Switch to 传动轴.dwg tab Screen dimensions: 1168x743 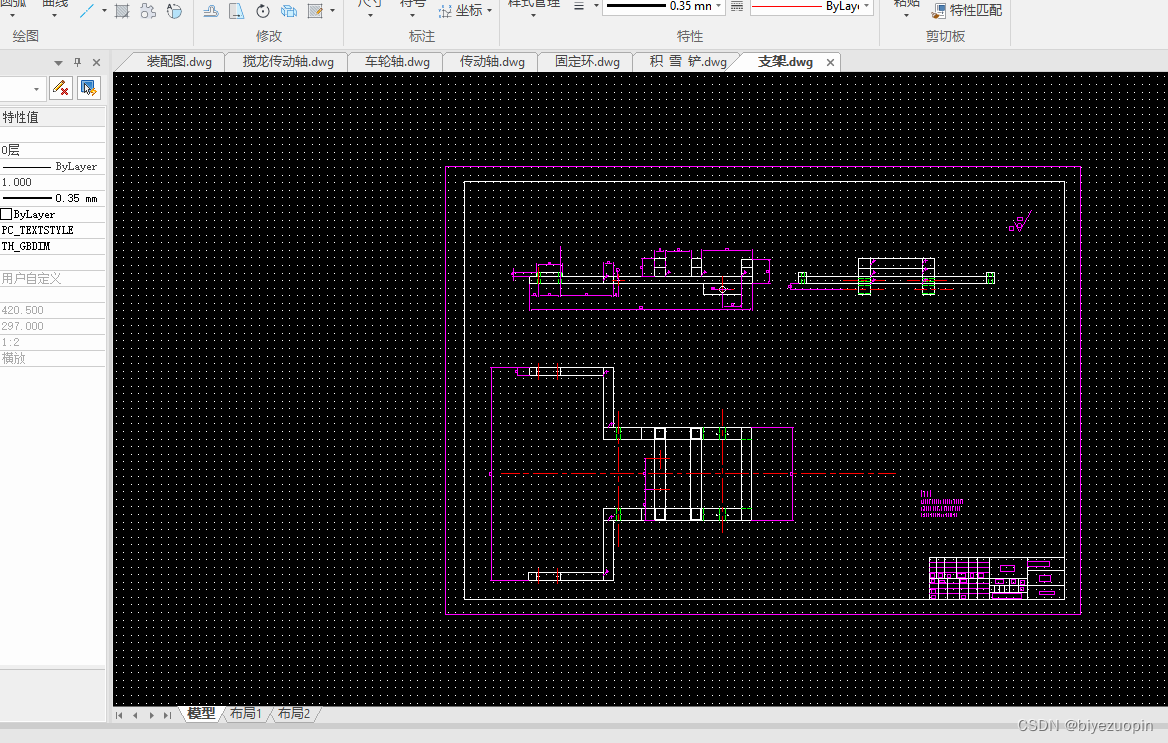click(492, 62)
